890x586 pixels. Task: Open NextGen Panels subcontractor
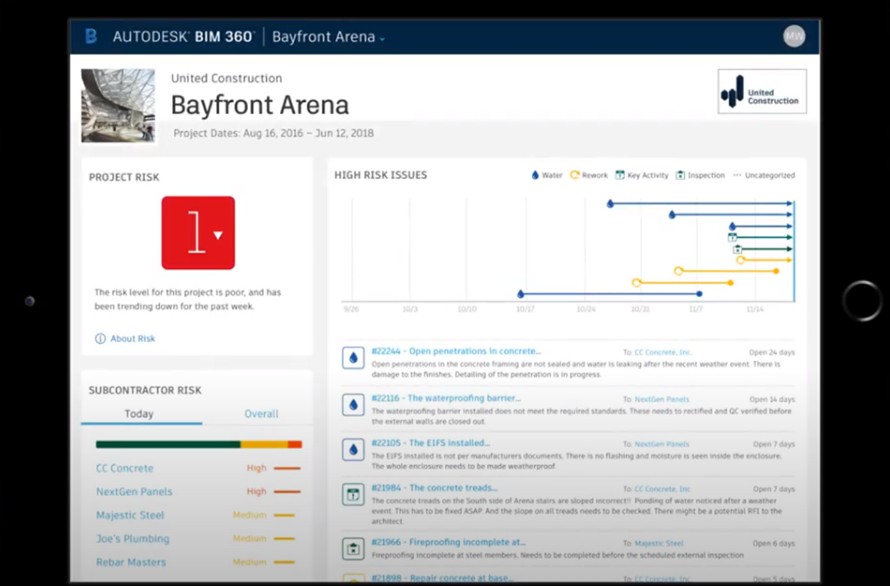pos(134,492)
